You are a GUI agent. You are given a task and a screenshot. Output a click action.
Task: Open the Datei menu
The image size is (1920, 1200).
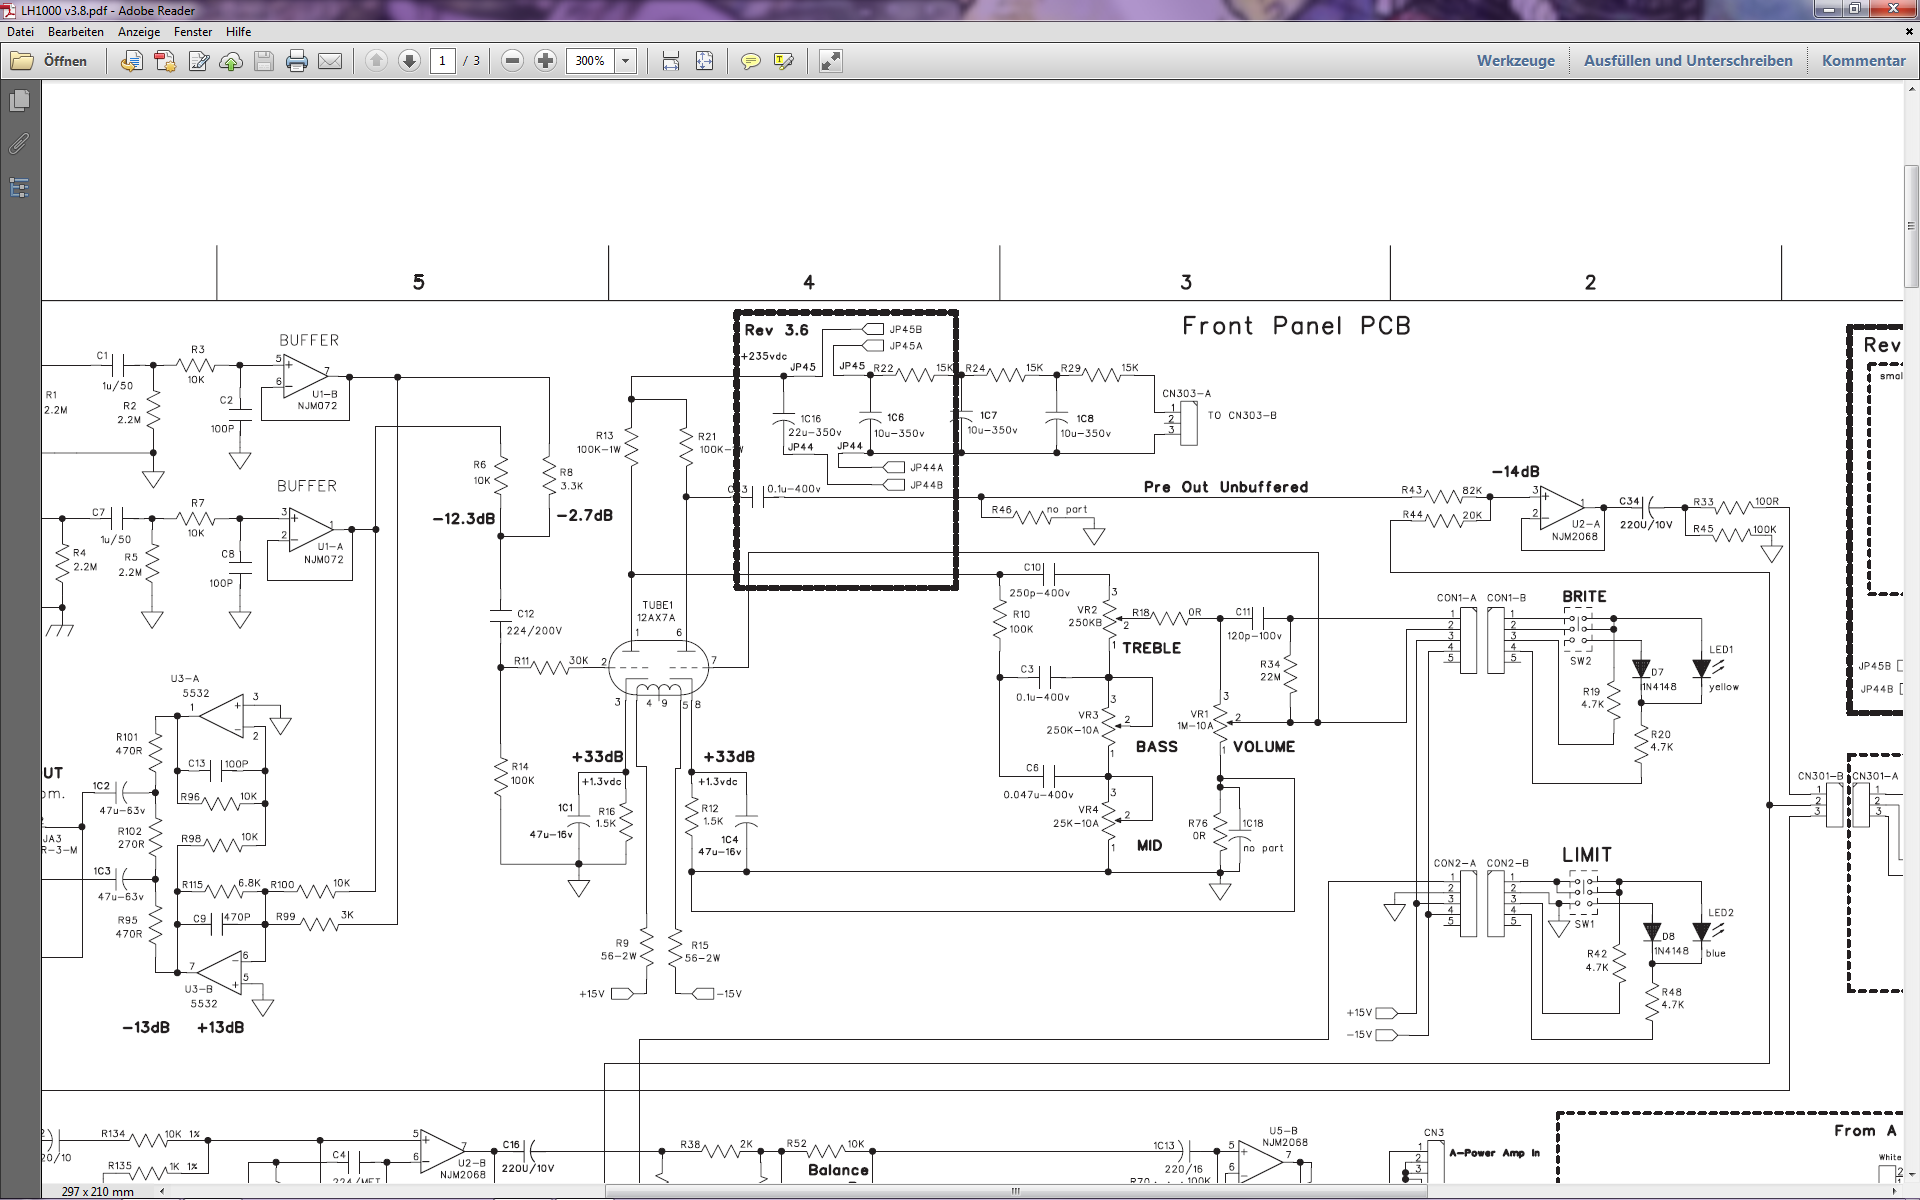coord(20,32)
